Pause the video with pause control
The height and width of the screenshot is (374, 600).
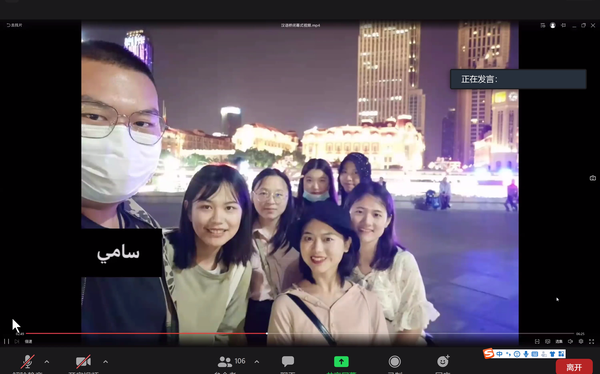click(7, 341)
